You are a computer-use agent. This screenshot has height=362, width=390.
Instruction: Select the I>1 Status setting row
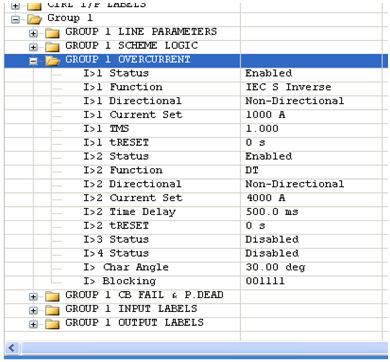196,73
